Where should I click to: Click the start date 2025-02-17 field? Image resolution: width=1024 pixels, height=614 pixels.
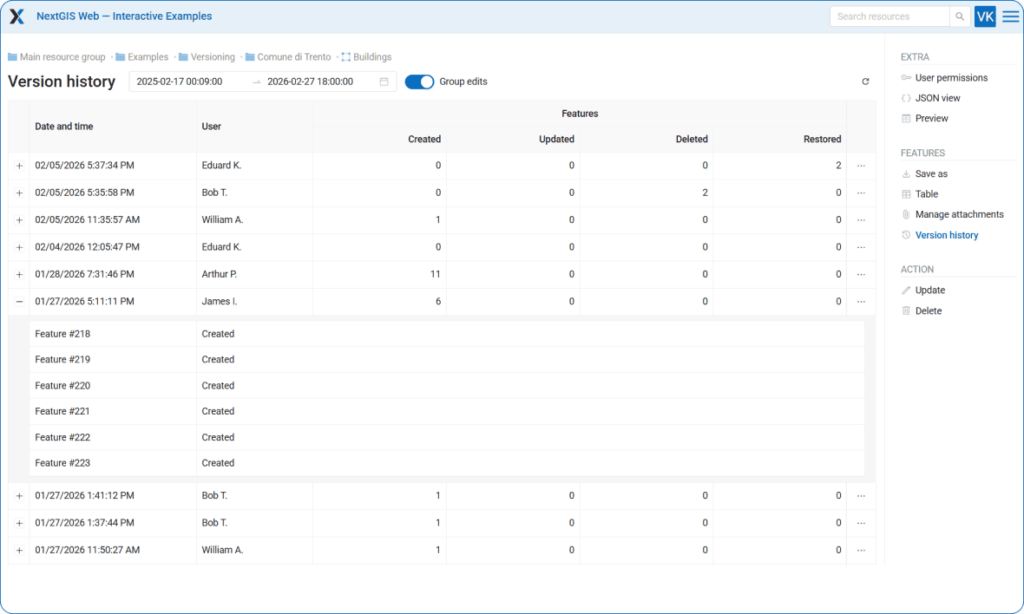pos(180,82)
